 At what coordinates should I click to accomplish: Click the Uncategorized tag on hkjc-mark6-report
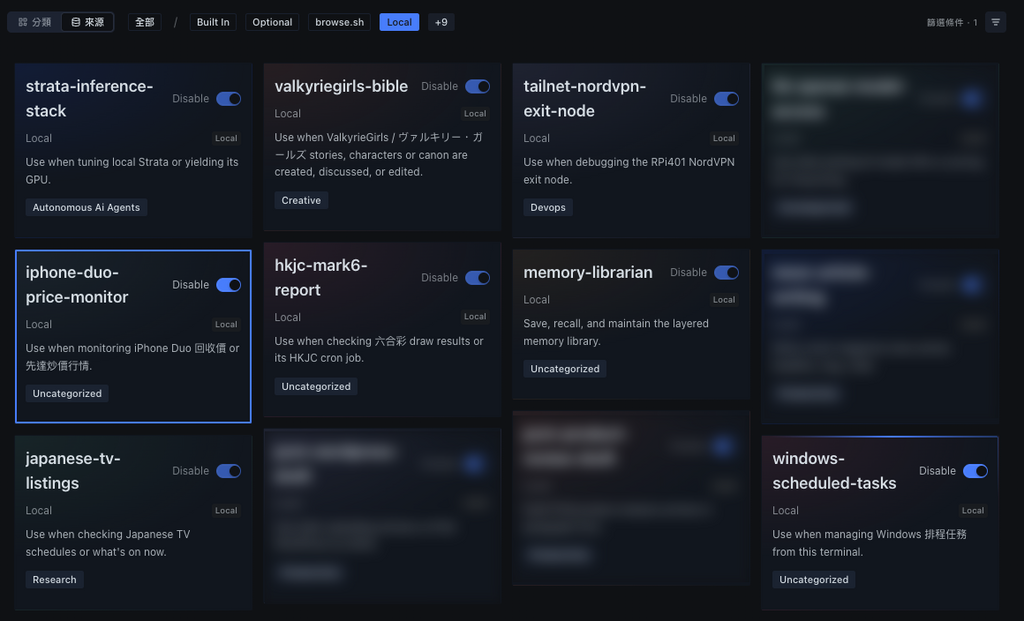[316, 387]
